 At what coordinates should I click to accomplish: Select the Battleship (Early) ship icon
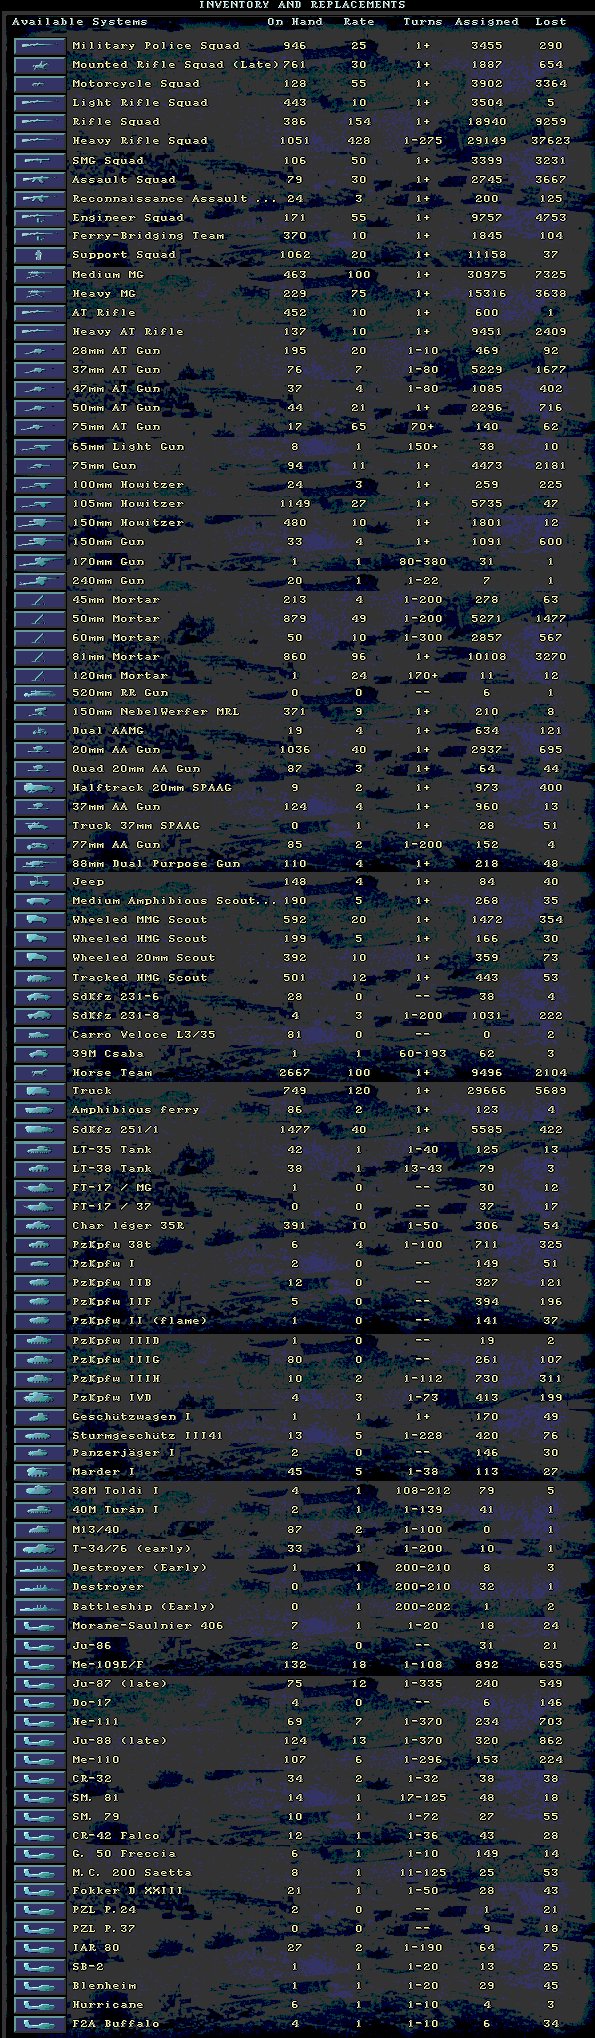40,1607
